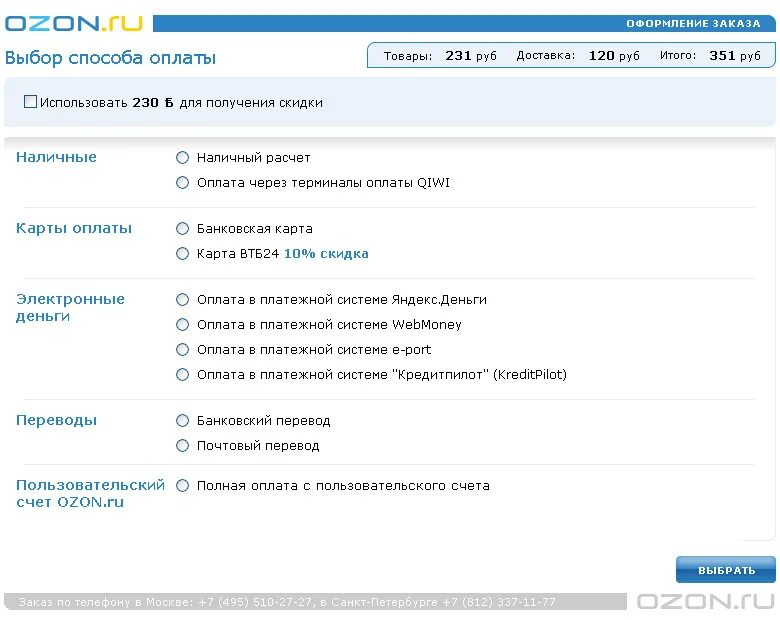The height and width of the screenshot is (620, 780).
Task: Click the gray OZON.ru footer logo
Action: pos(706,601)
